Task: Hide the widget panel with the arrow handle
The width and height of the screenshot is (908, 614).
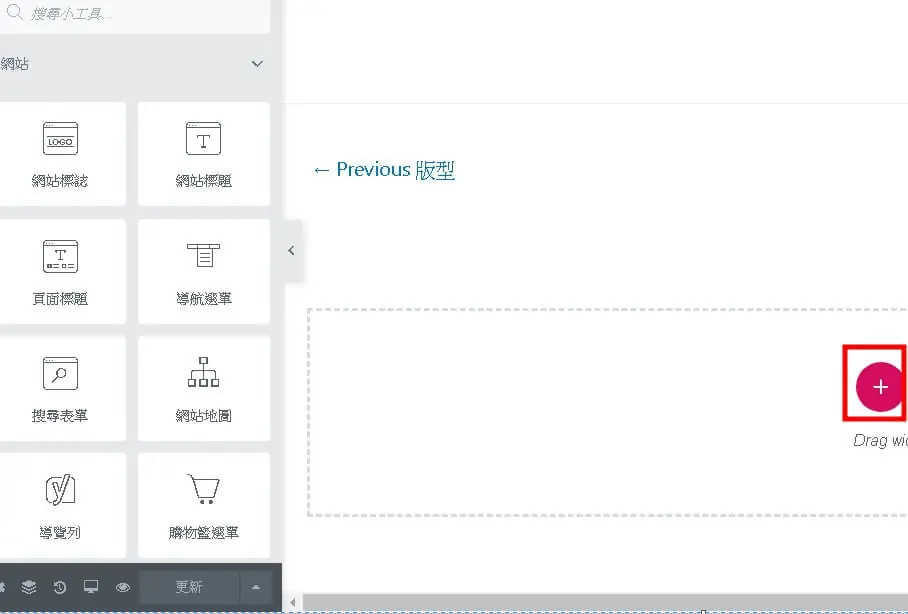Action: pos(292,251)
